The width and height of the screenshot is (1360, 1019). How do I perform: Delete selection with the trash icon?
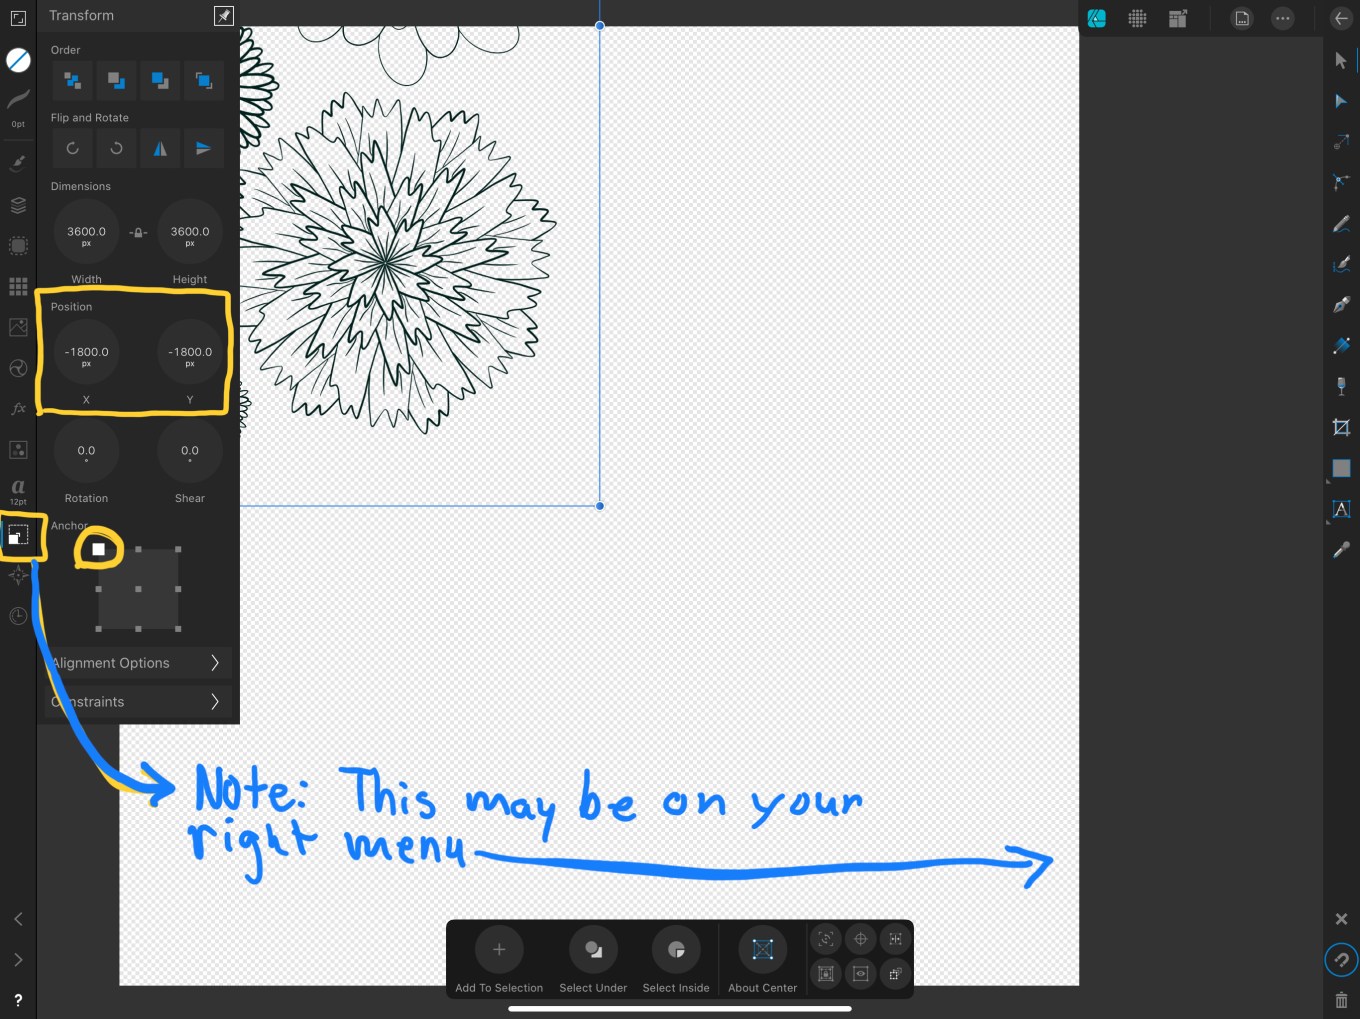(1341, 999)
